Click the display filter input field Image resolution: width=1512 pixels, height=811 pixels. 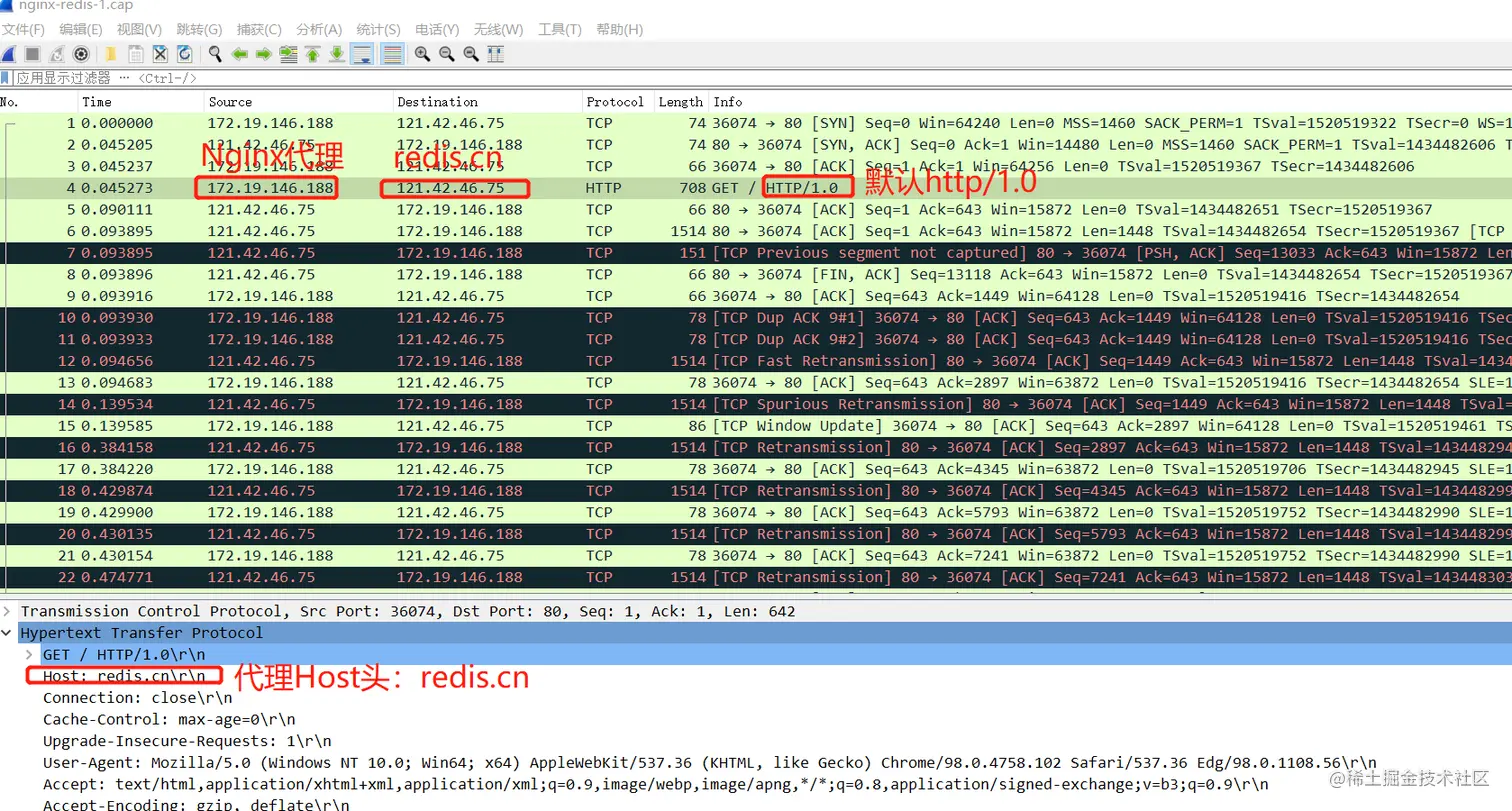(760, 78)
